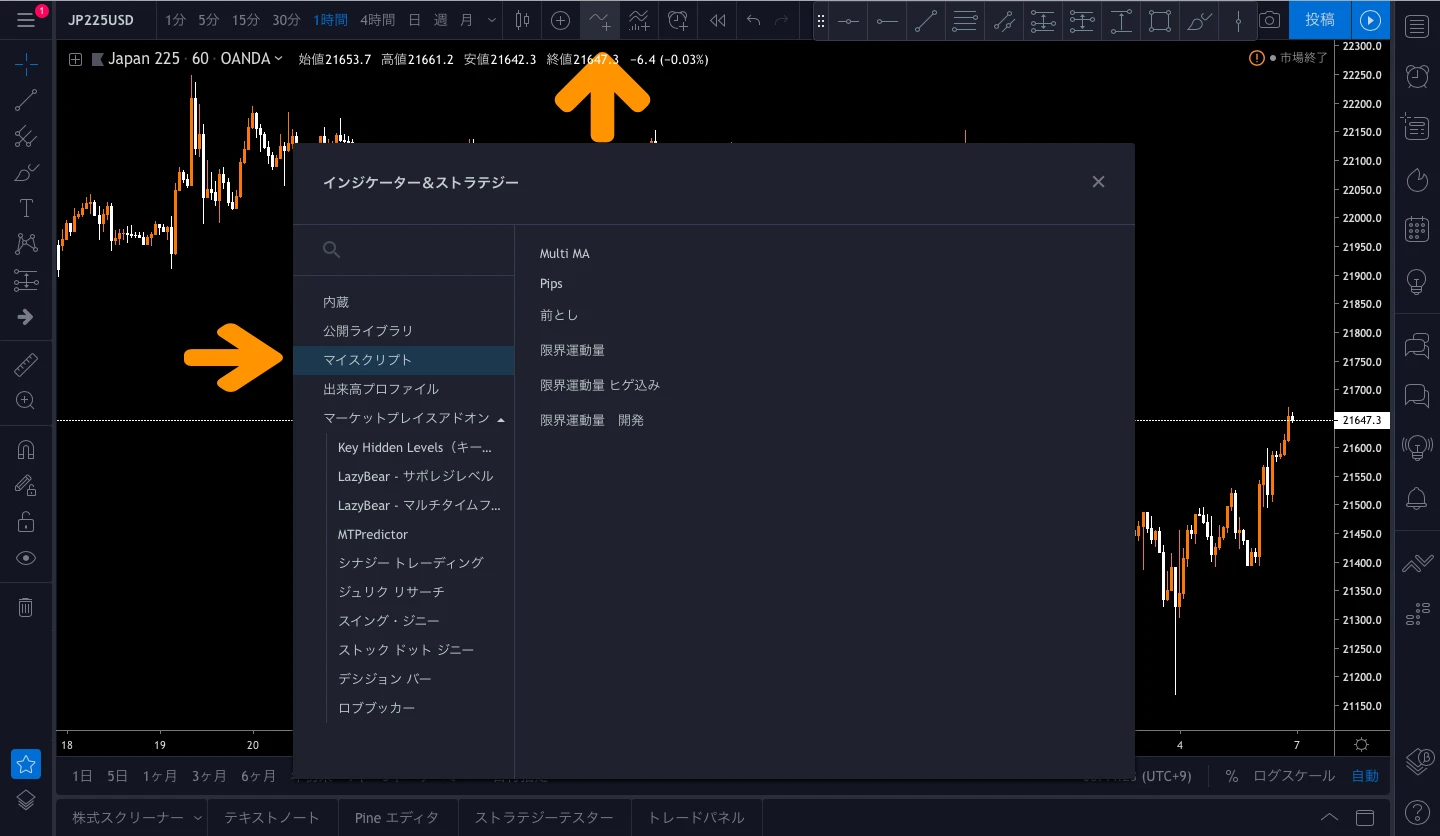
Task: Activate bar replay mode
Action: [x=717, y=20]
